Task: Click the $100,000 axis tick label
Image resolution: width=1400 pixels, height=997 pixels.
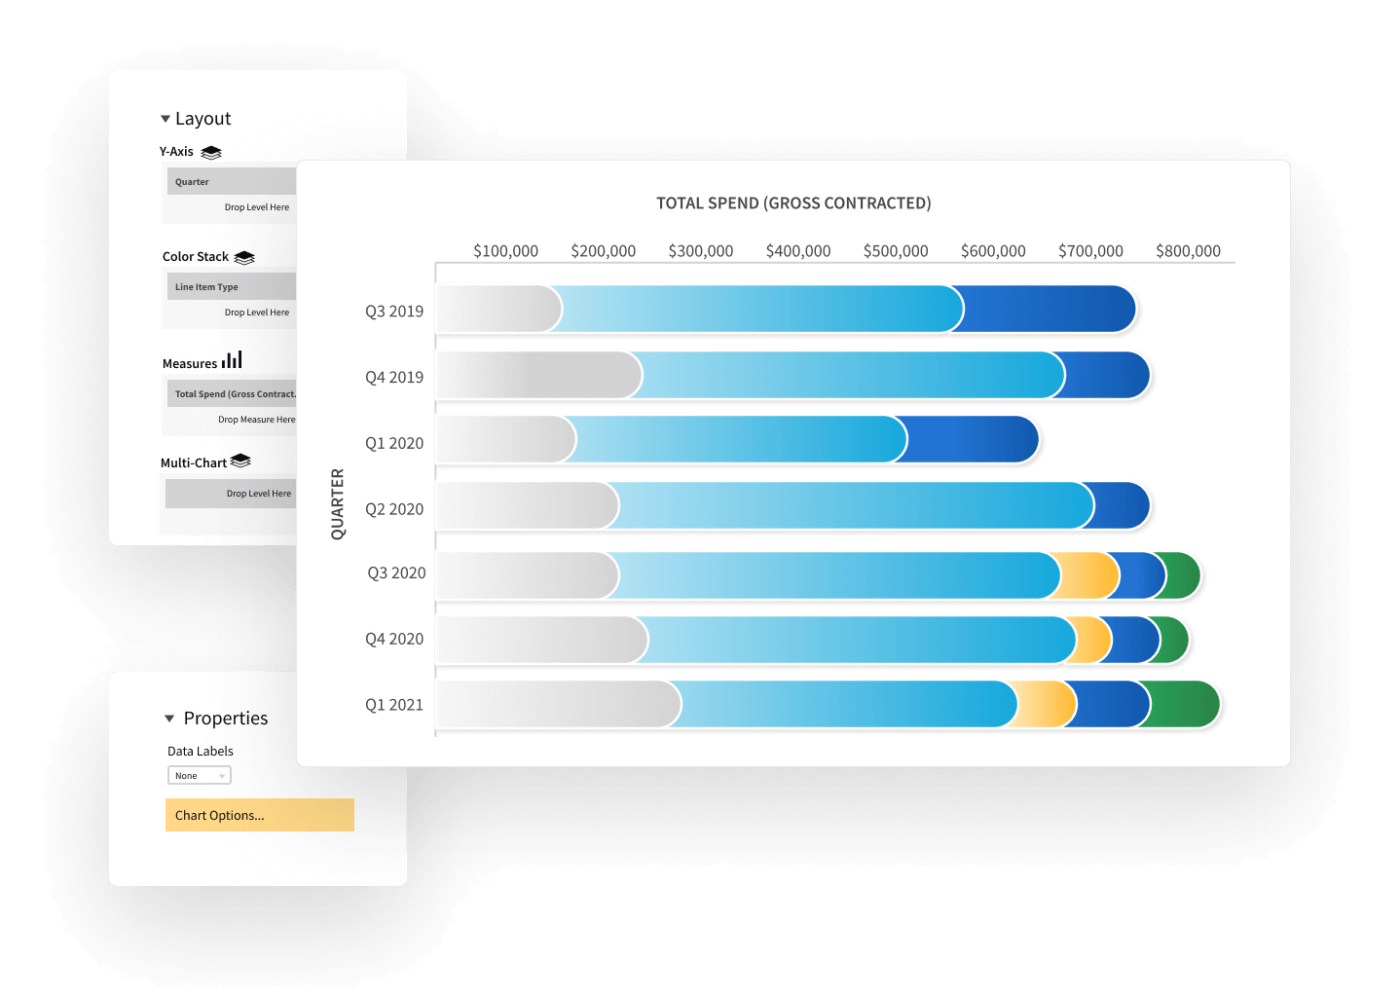Action: click(x=506, y=251)
